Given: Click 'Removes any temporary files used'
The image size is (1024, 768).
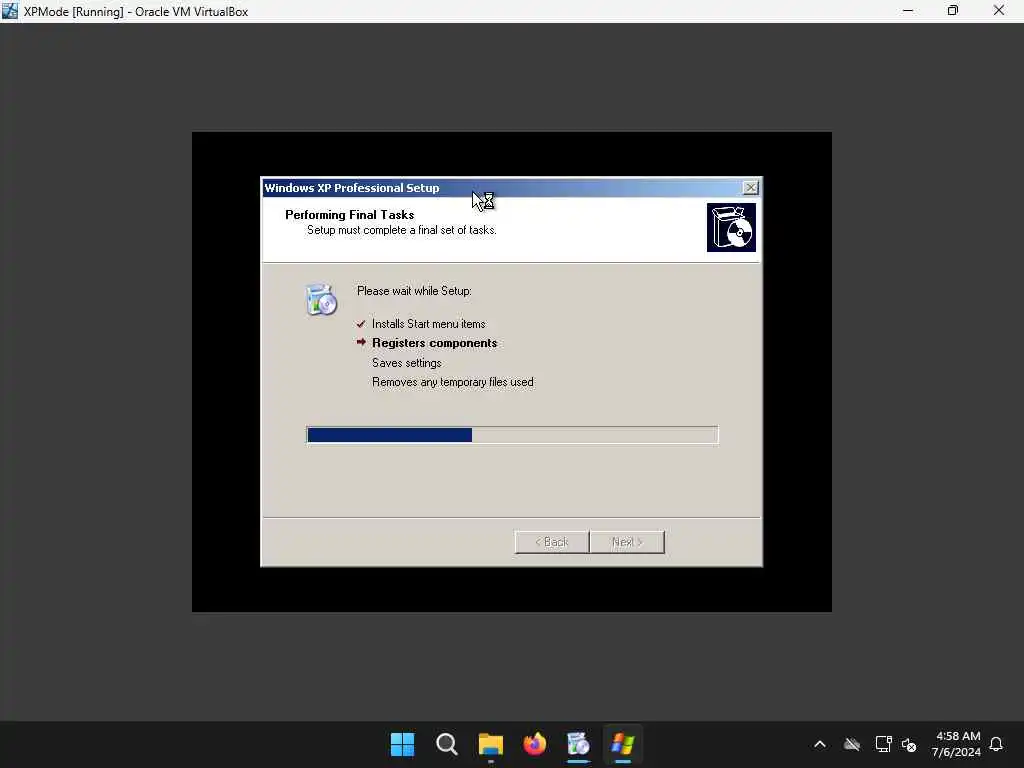Looking at the screenshot, I should pyautogui.click(x=453, y=382).
